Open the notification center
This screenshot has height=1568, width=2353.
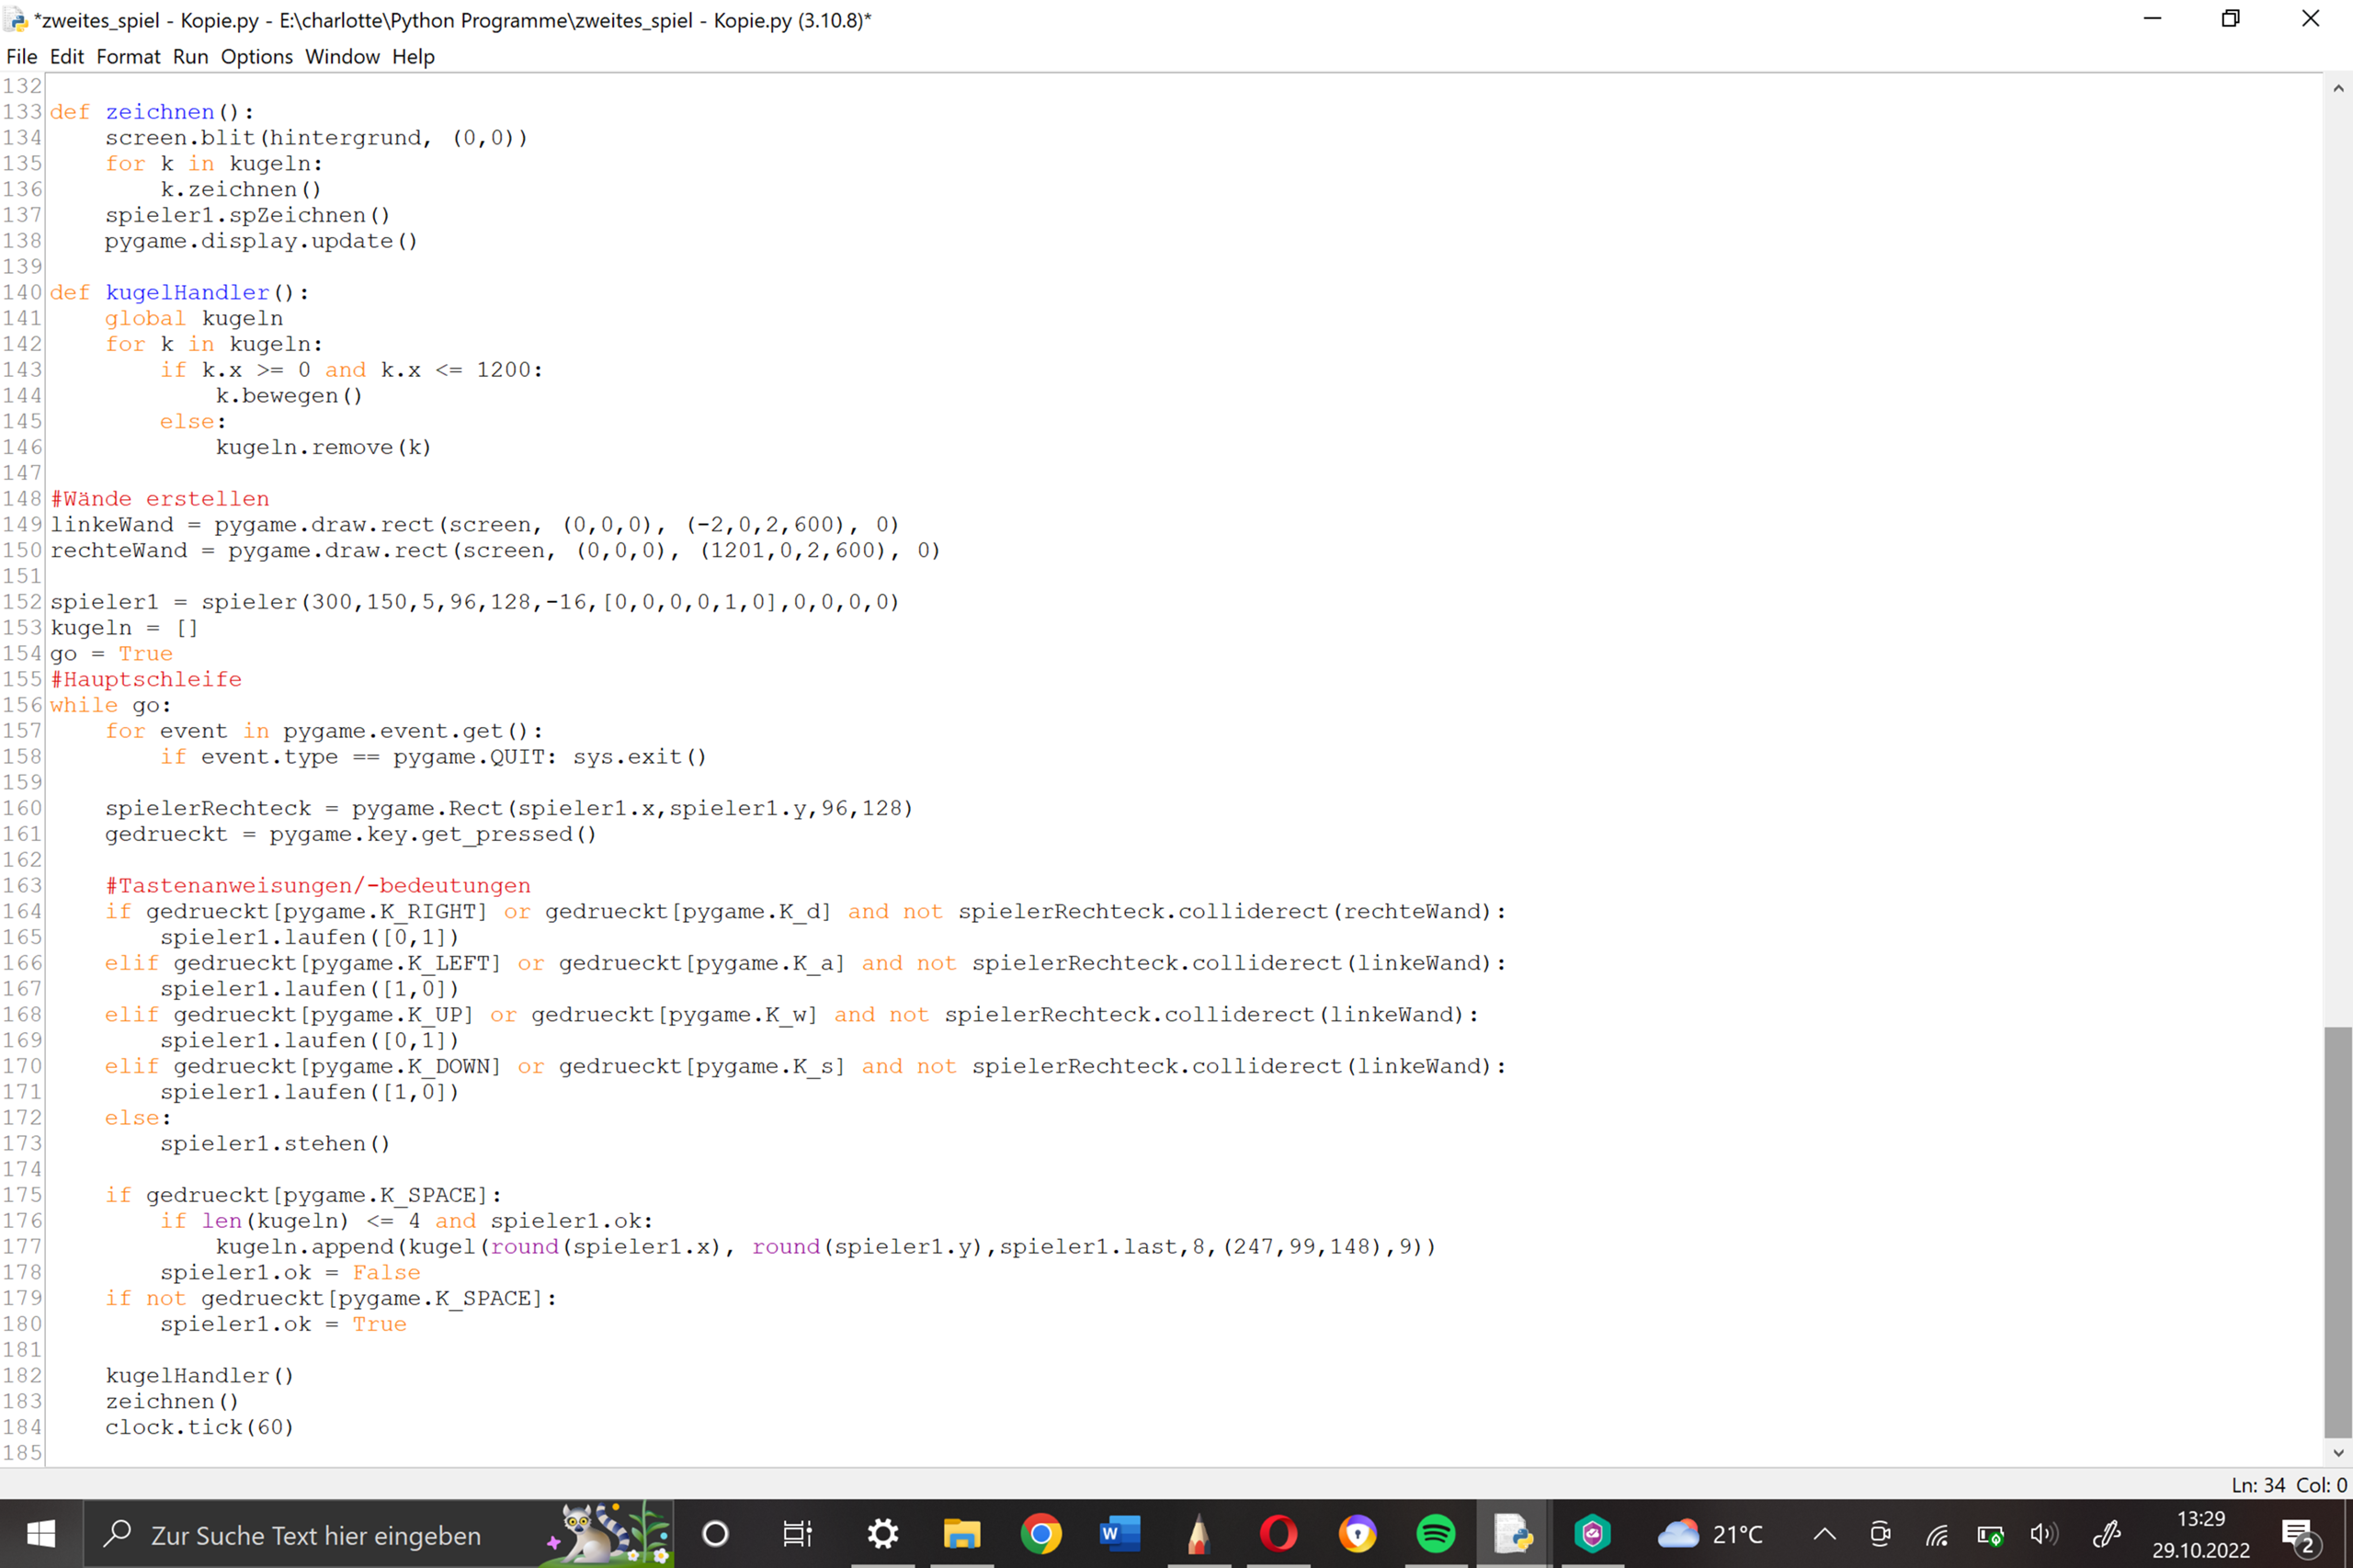pyautogui.click(x=2300, y=1534)
